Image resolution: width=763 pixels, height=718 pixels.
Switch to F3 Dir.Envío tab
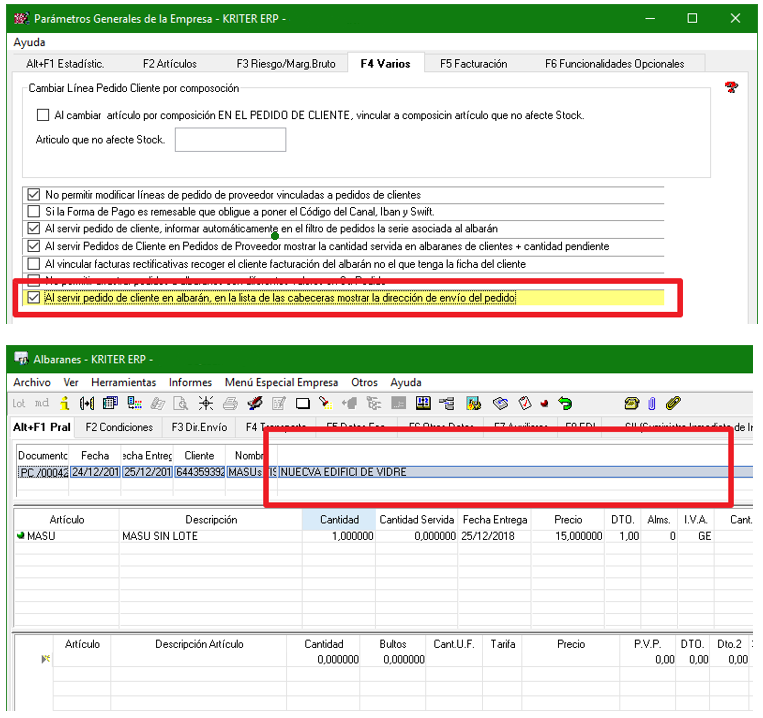[199, 427]
